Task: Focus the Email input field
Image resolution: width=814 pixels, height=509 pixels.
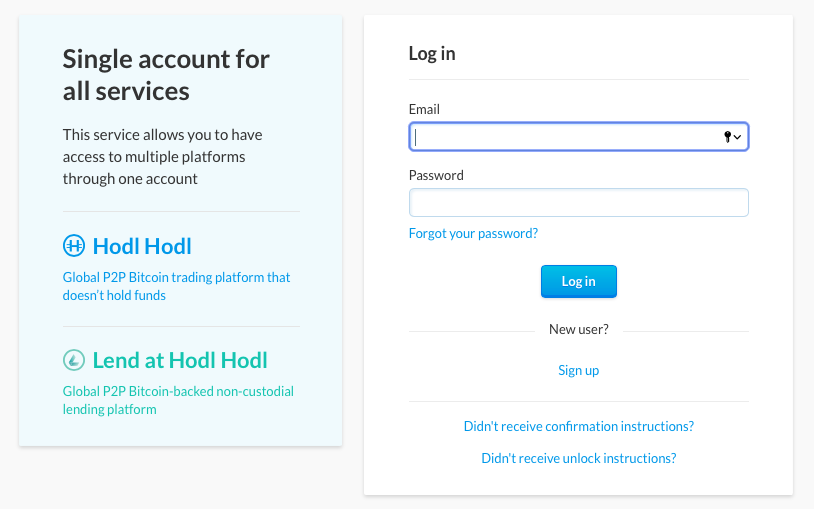Action: point(565,137)
